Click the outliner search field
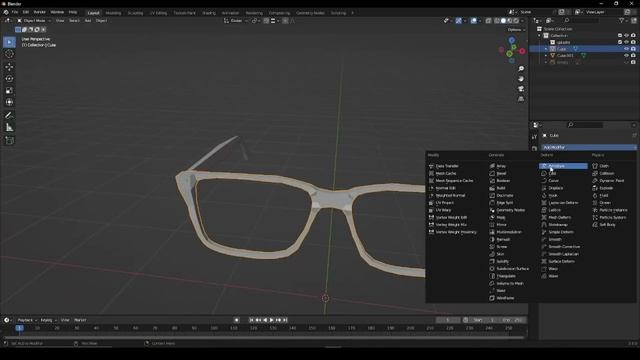The image size is (640, 360). click(x=581, y=21)
